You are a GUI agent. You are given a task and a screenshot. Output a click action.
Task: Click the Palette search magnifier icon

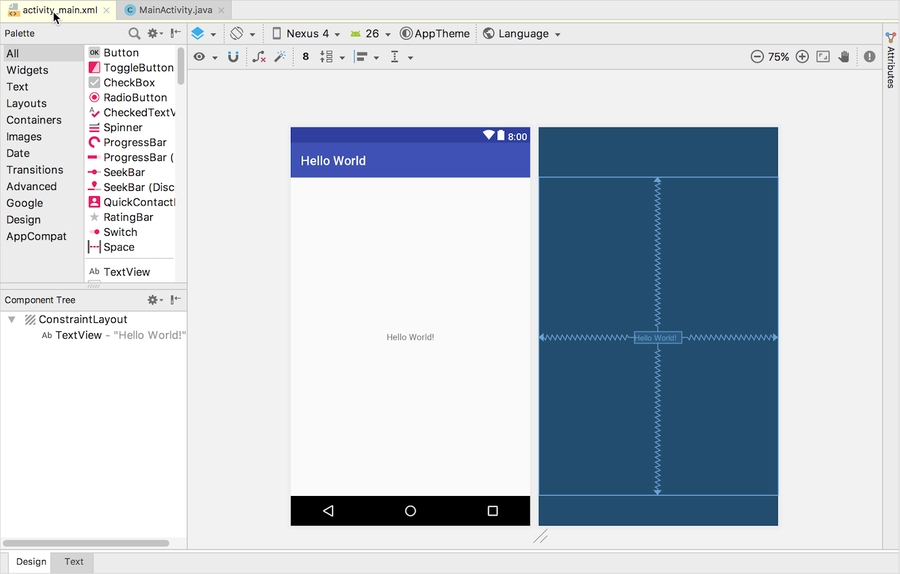134,34
